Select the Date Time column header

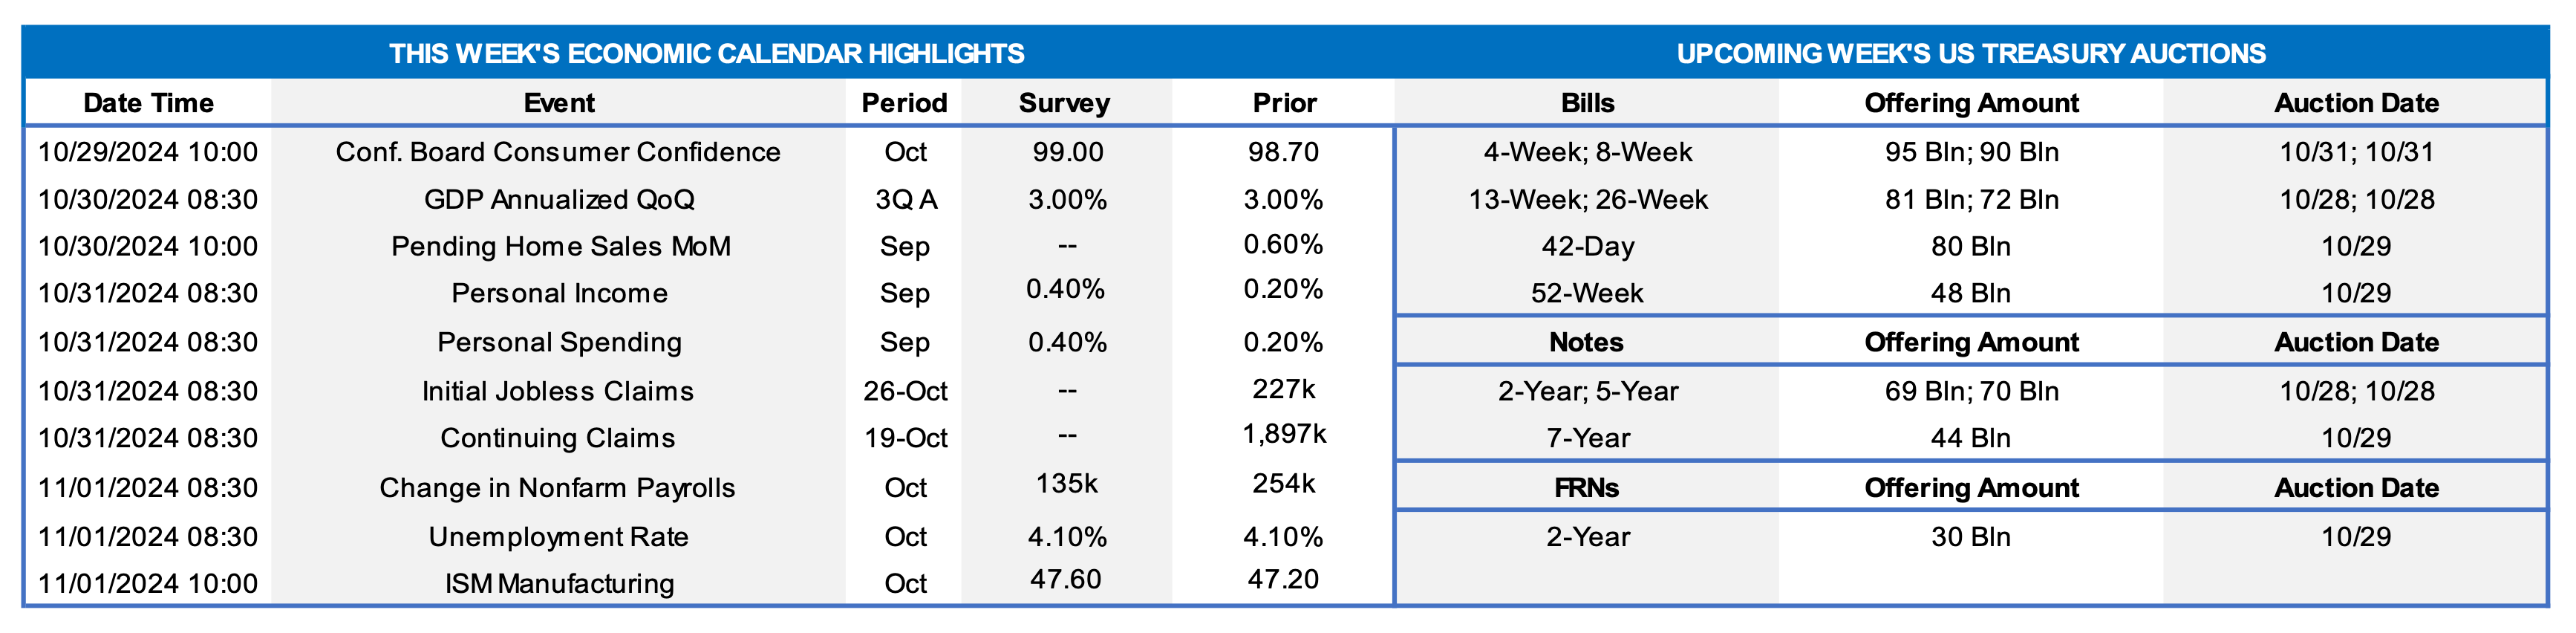click(148, 103)
